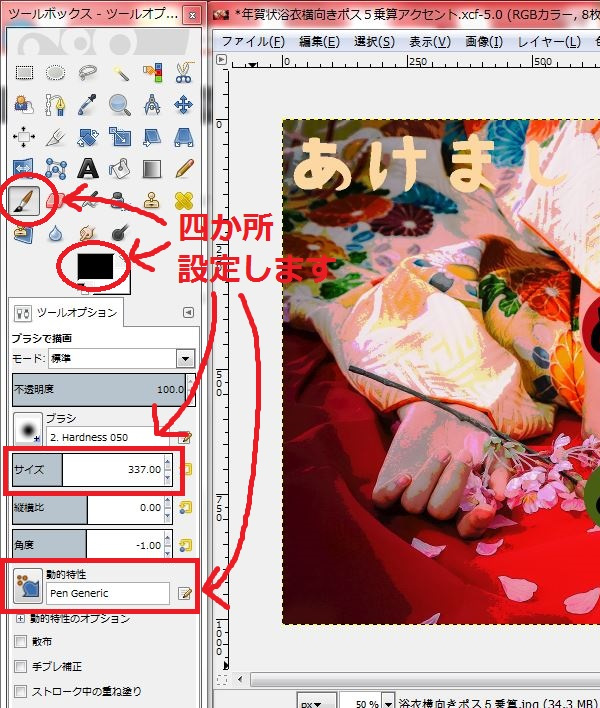
Task: Select the Bucket Fill tool
Action: tap(120, 169)
